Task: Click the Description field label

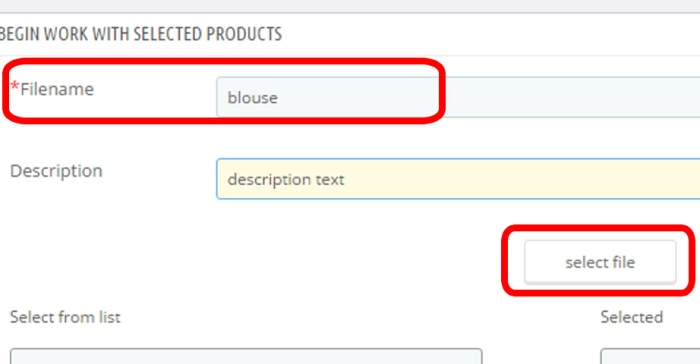Action: (x=56, y=171)
